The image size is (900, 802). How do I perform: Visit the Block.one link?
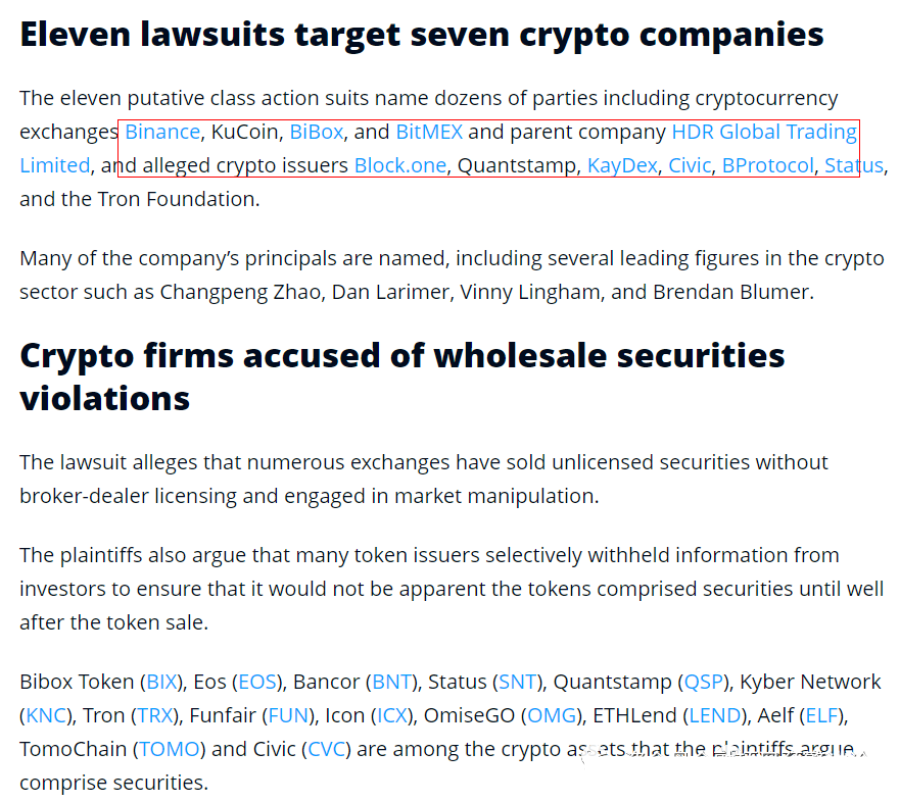(x=400, y=165)
